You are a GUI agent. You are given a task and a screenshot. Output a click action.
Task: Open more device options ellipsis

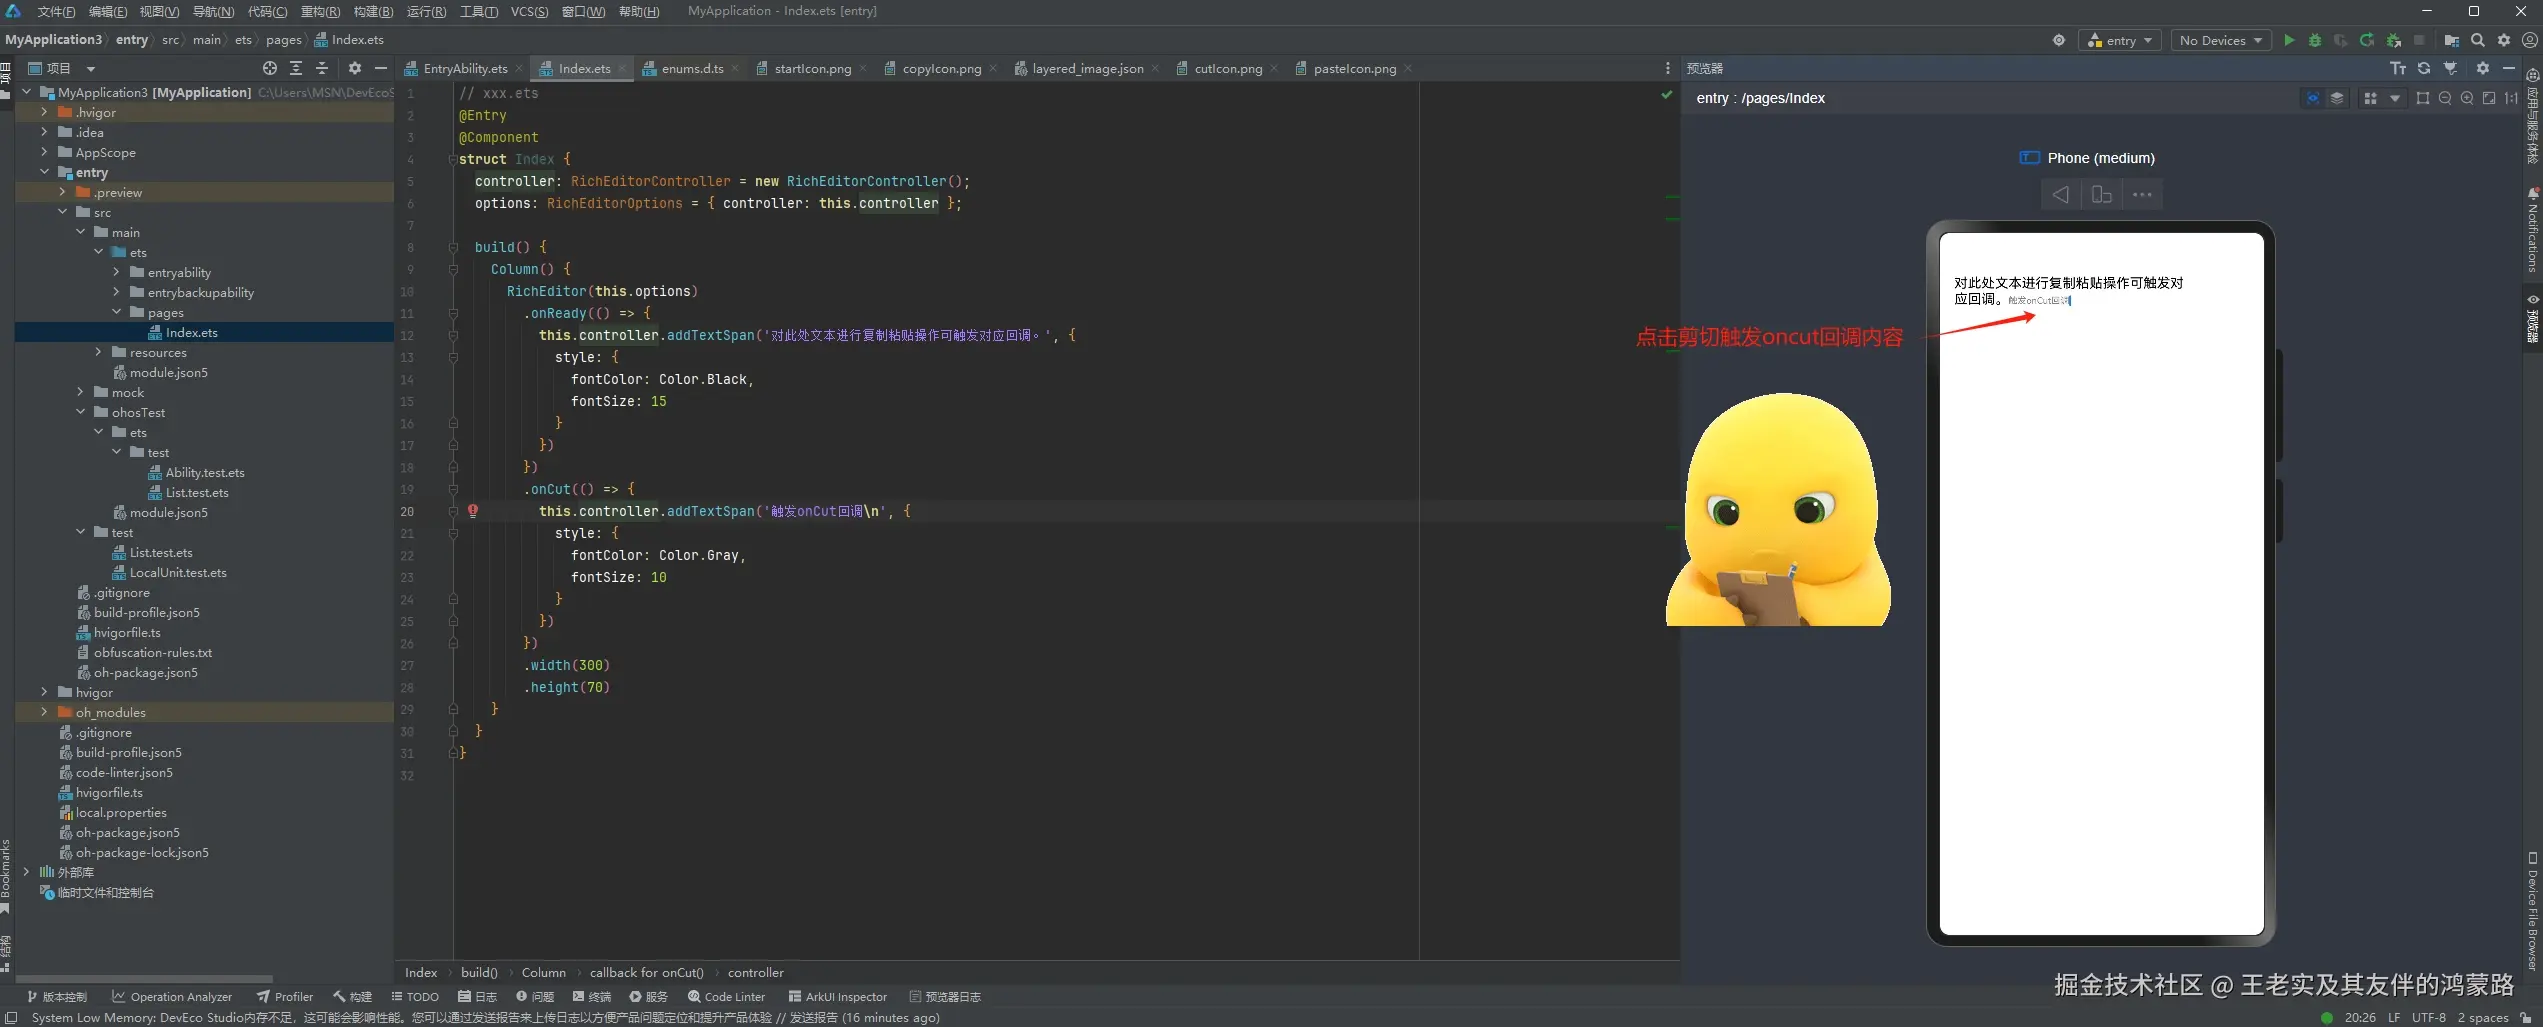click(2142, 195)
